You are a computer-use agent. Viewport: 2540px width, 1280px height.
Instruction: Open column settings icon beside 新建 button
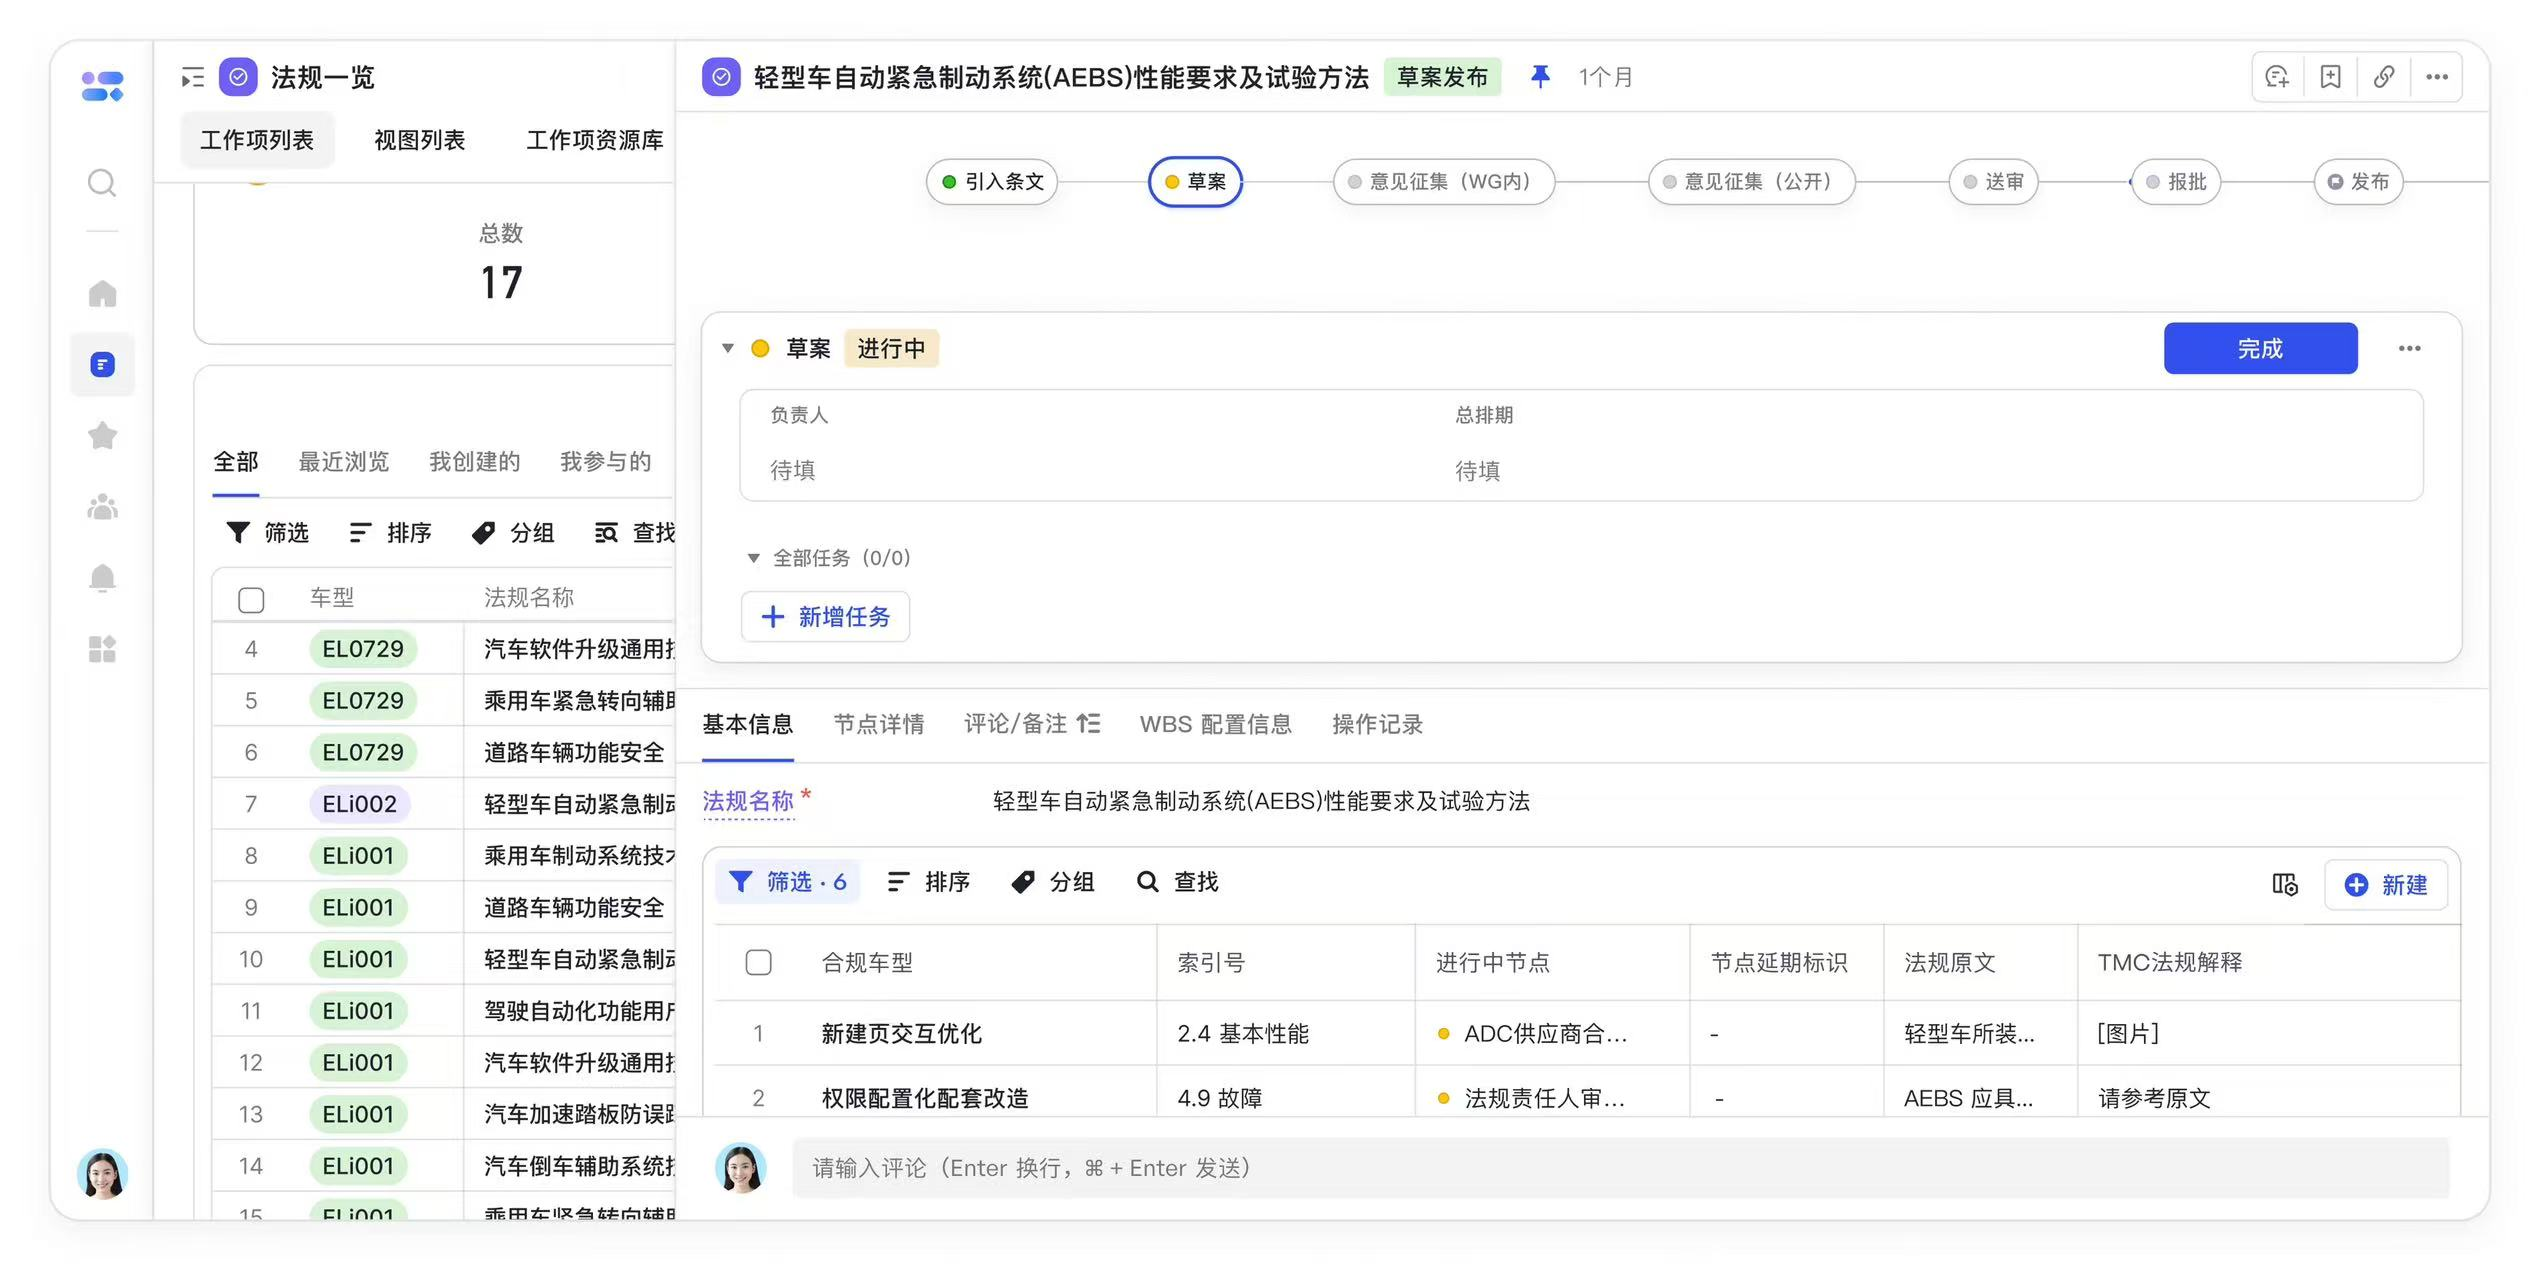pos(2284,884)
